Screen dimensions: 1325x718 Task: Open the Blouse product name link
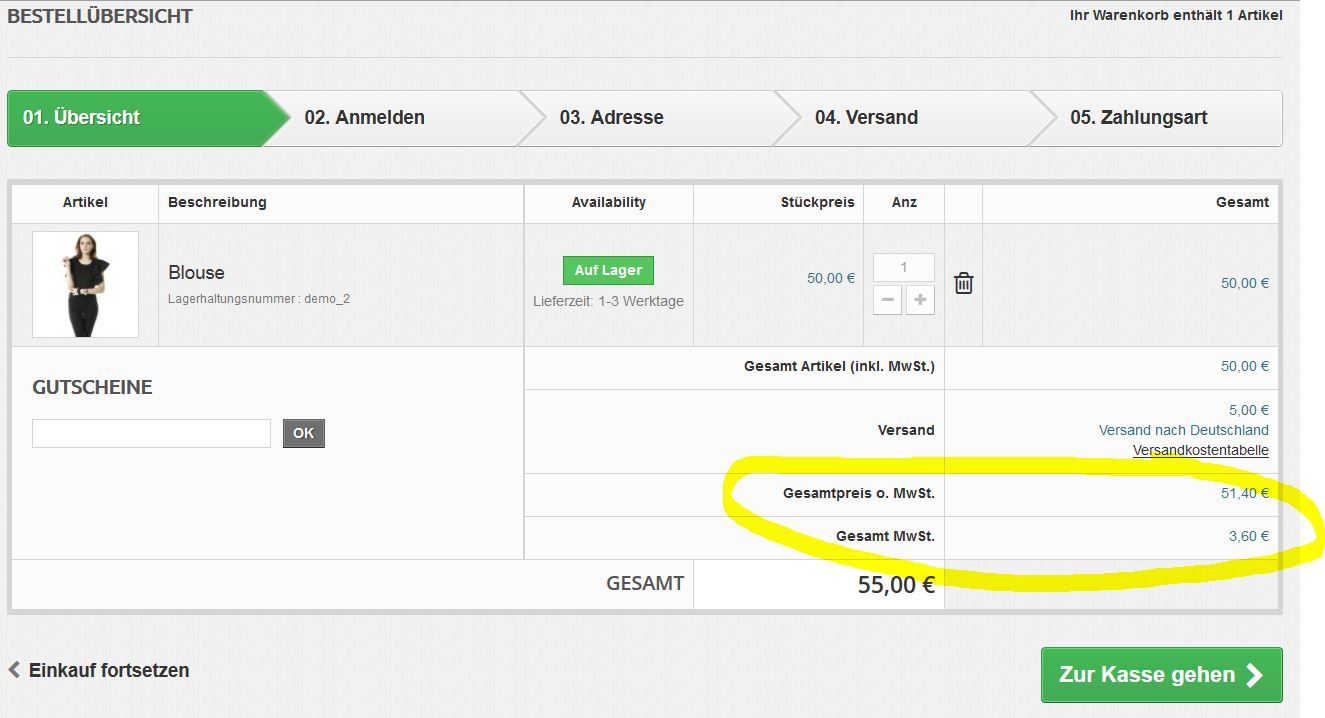tap(196, 273)
